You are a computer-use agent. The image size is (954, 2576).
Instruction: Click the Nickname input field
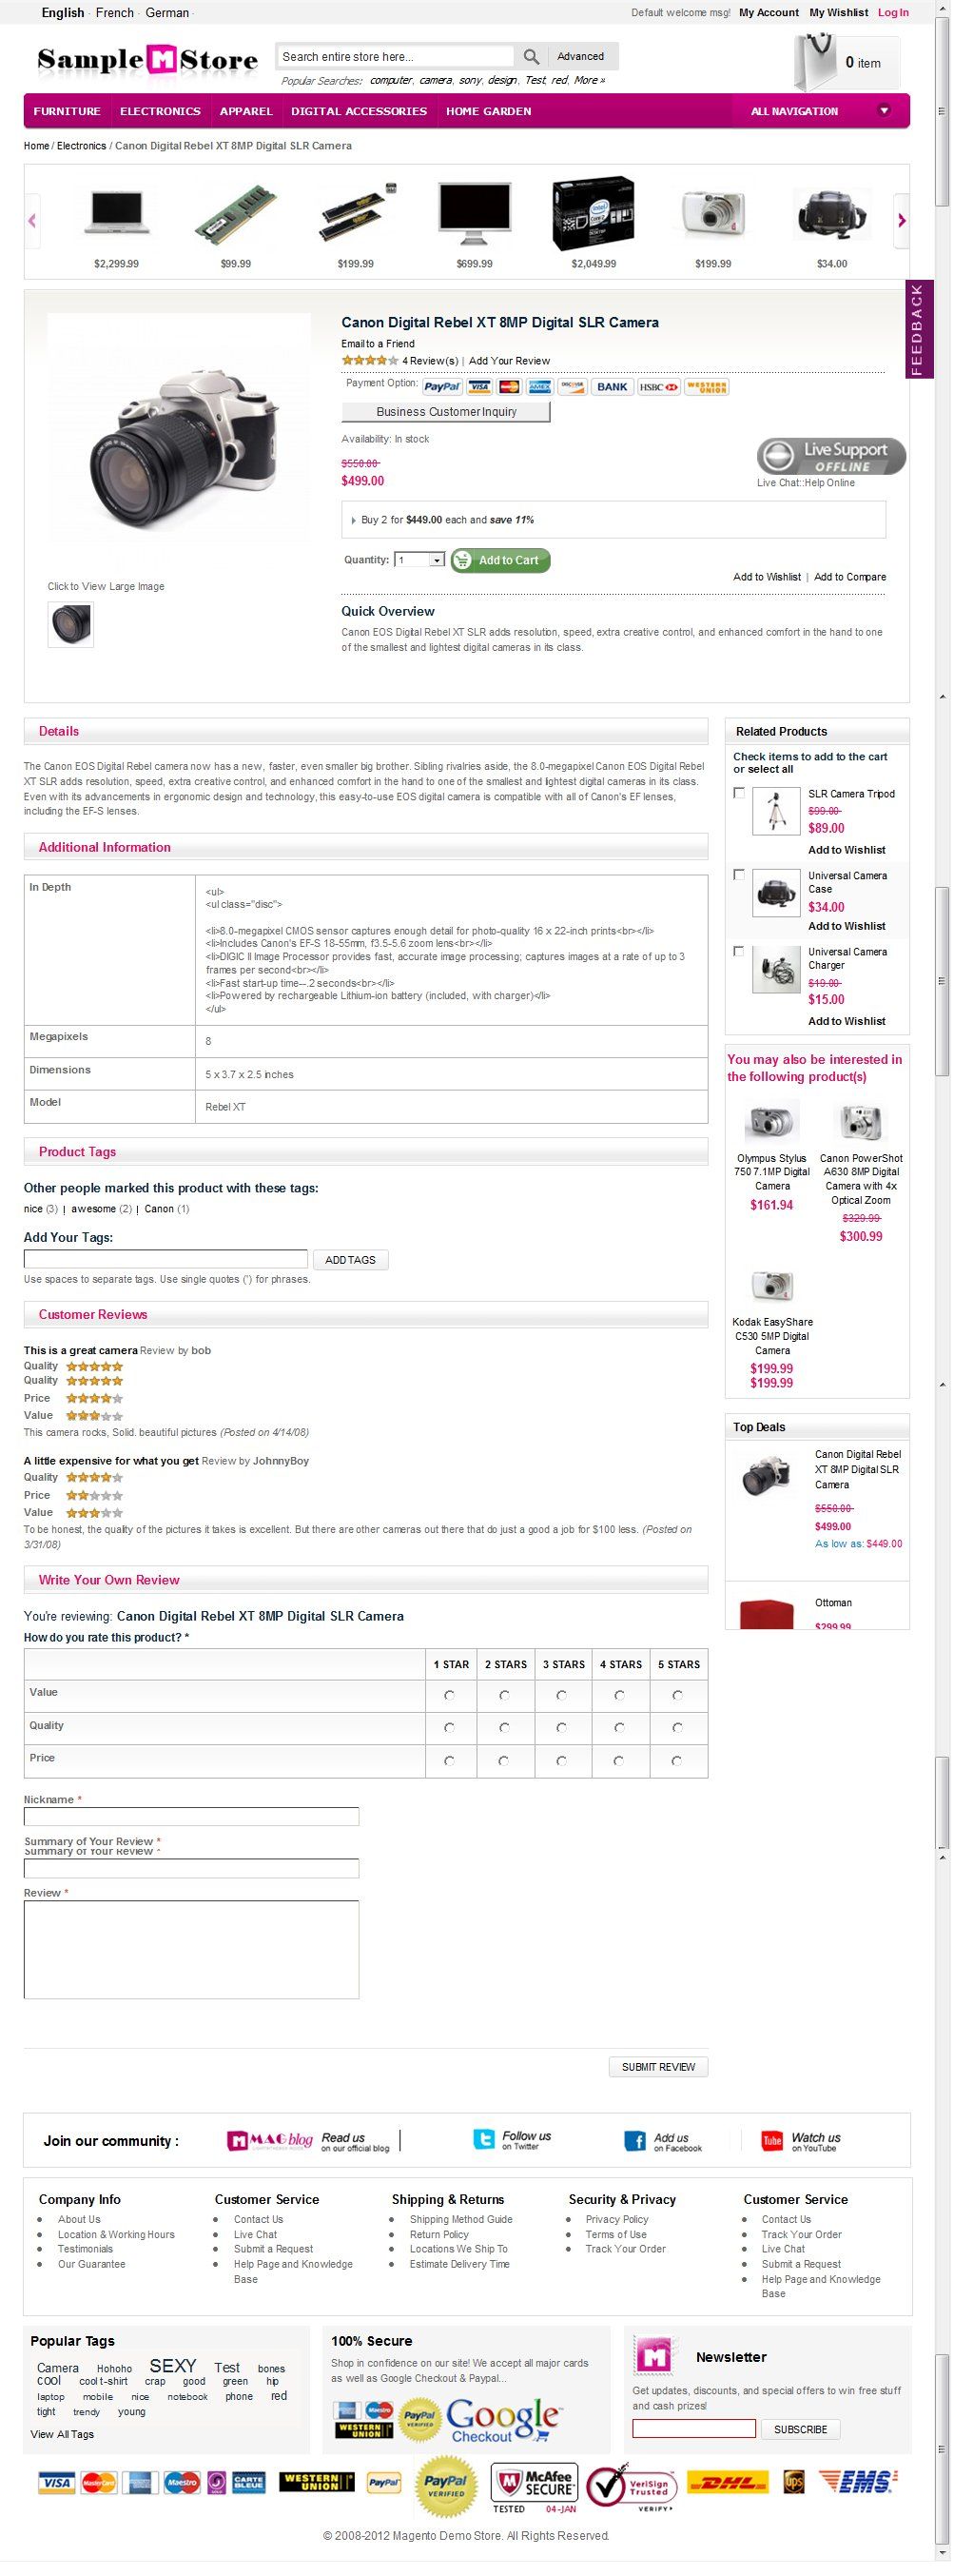pyautogui.click(x=191, y=1816)
